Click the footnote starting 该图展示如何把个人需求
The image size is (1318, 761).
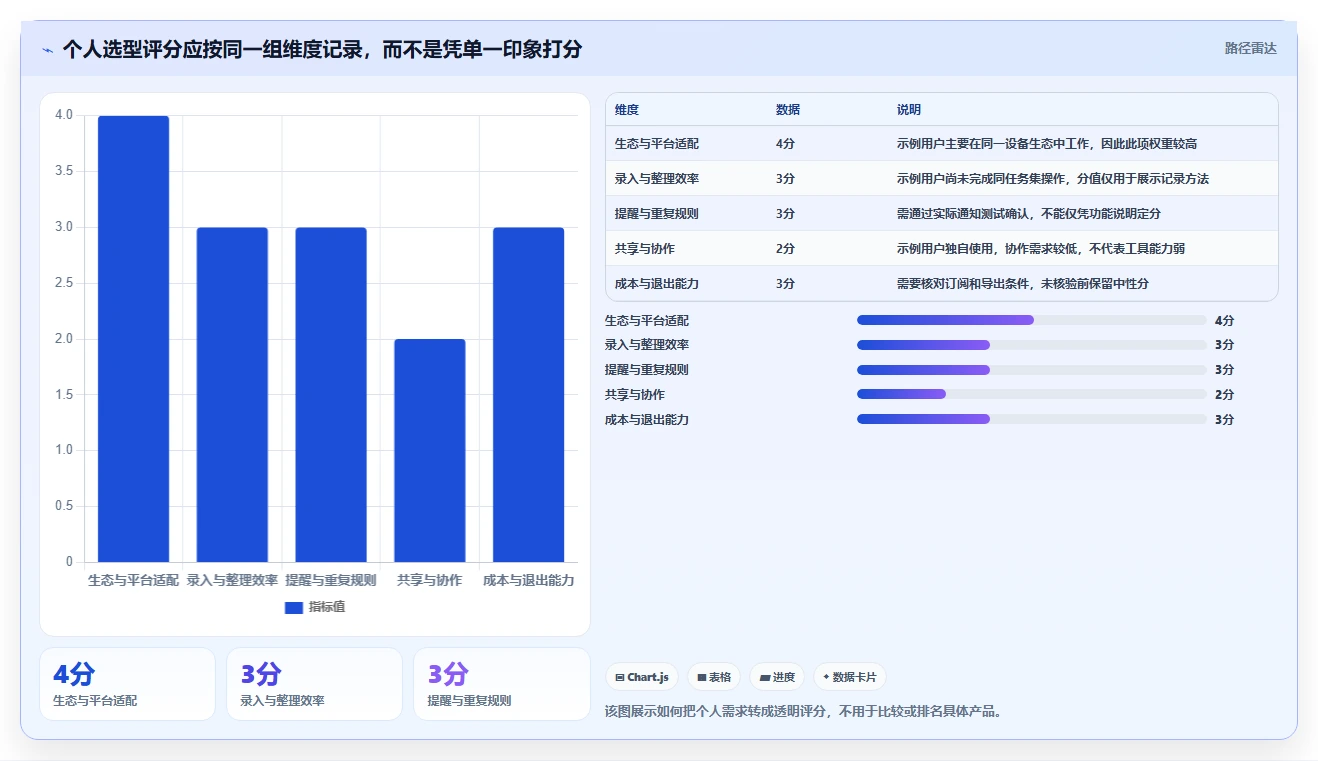pyautogui.click(x=804, y=712)
